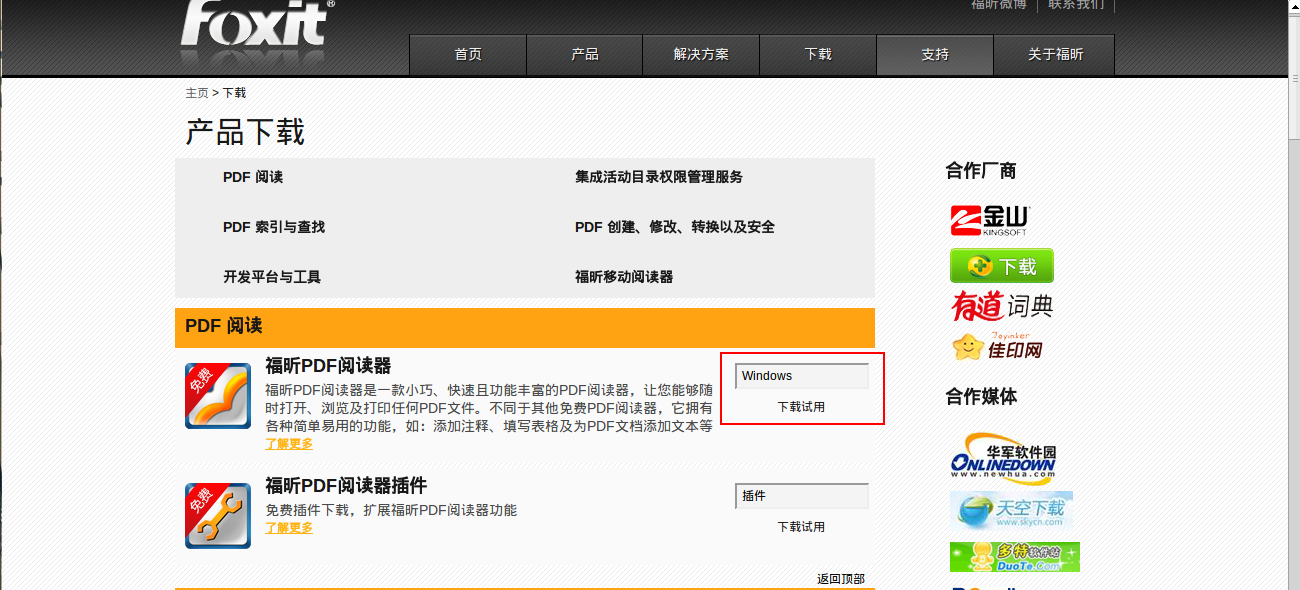Visit the 华军软件园 Onlinedown logo
The width and height of the screenshot is (1300, 590).
(1004, 458)
